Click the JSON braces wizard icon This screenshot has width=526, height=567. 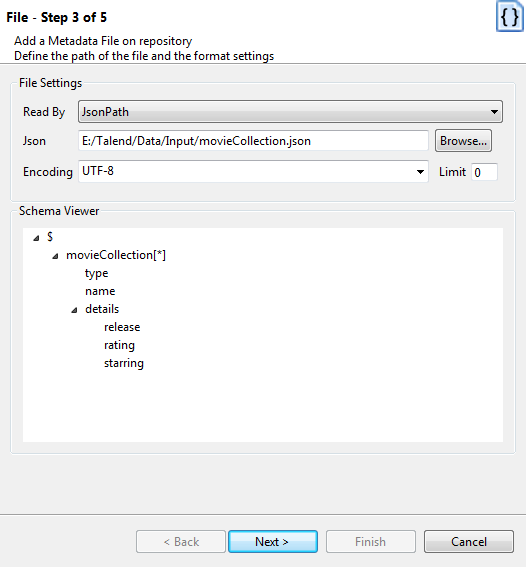coord(510,16)
